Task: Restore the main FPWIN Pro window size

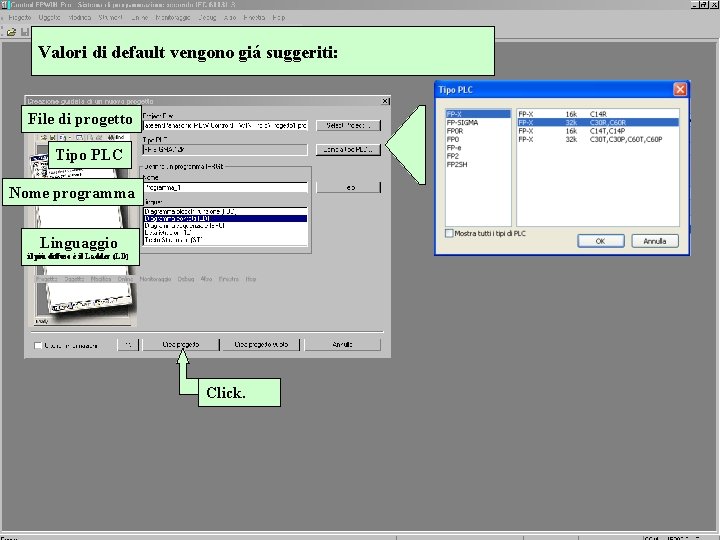Action: click(x=703, y=5)
